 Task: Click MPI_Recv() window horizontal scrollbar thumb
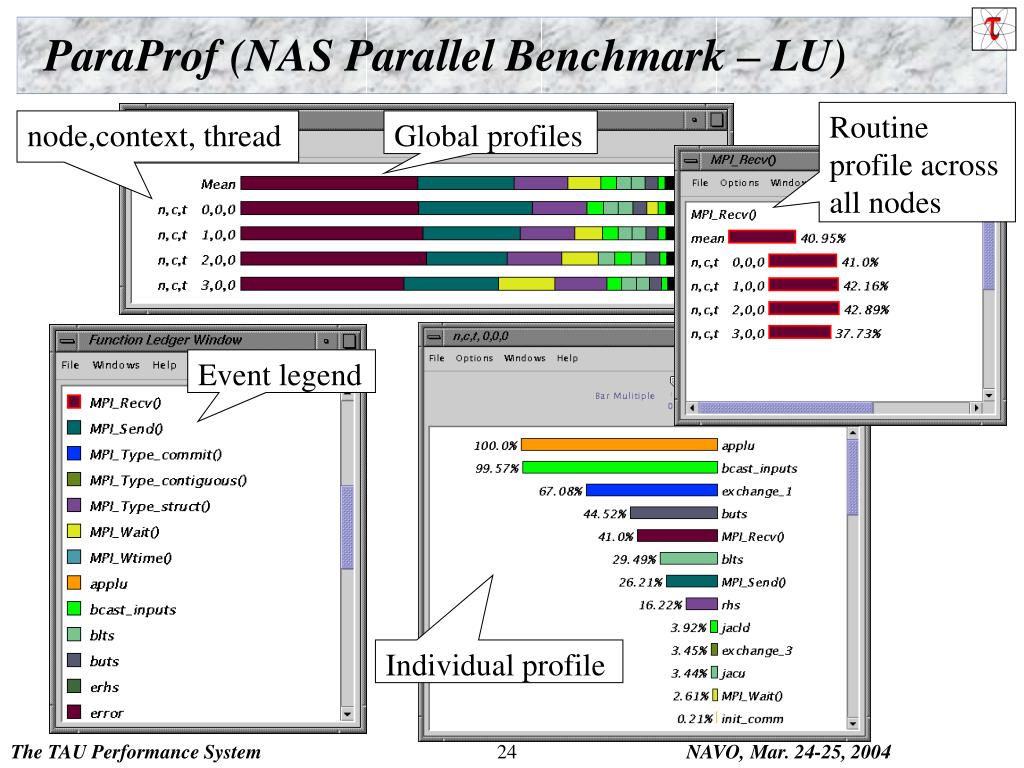coord(786,408)
